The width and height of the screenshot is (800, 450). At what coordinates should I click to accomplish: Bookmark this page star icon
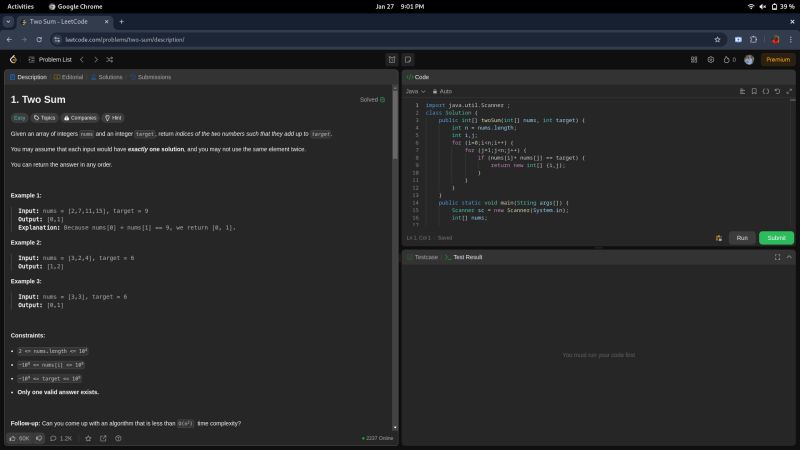pos(717,40)
